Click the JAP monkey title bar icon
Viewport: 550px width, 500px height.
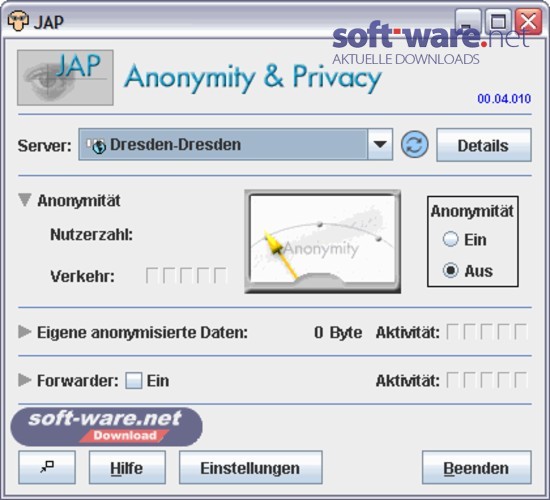point(18,21)
